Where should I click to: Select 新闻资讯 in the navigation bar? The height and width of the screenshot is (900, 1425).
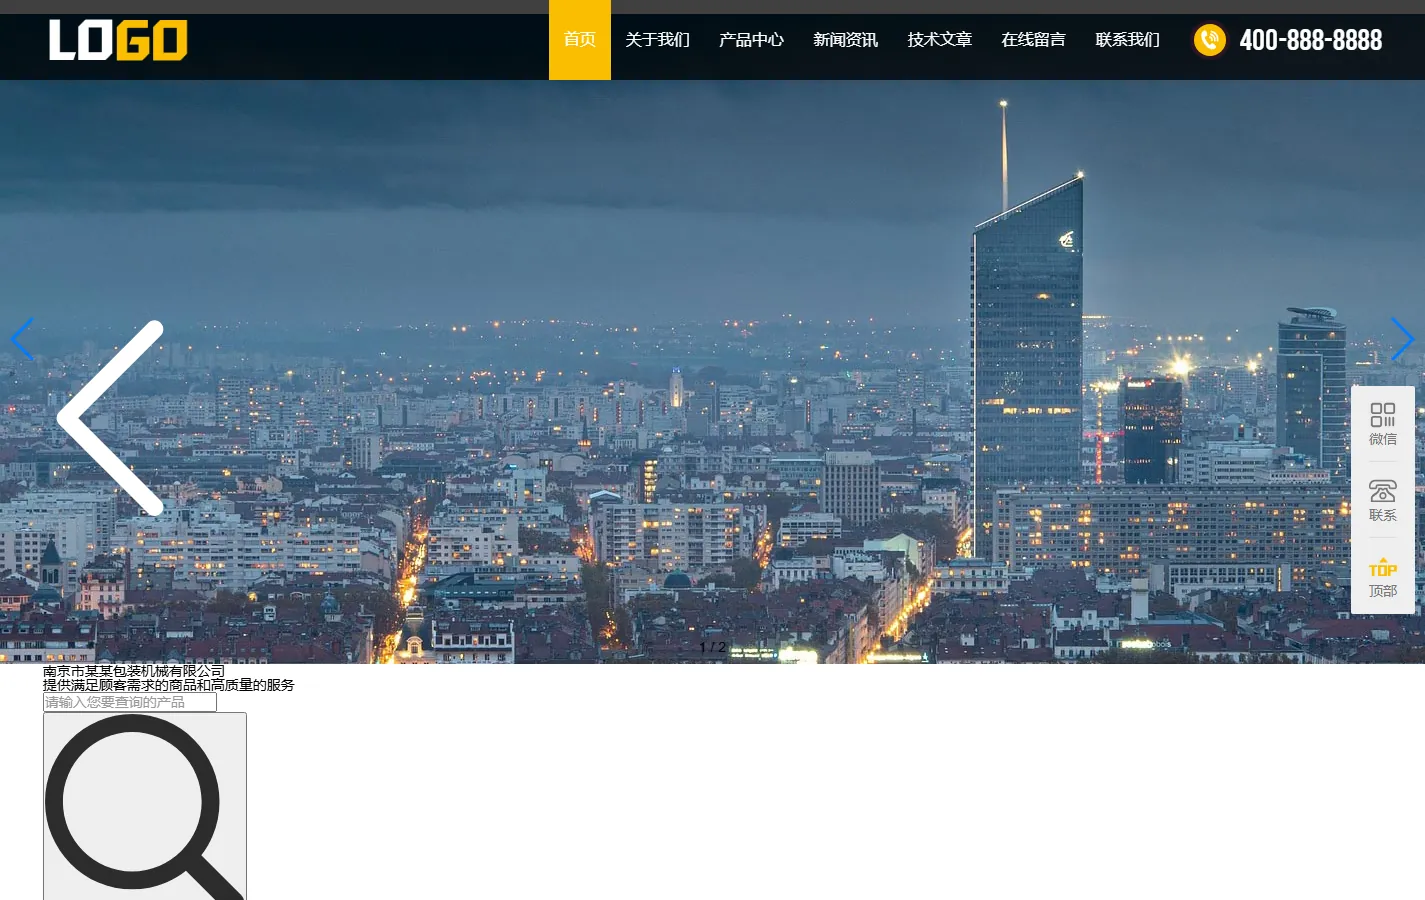846,40
